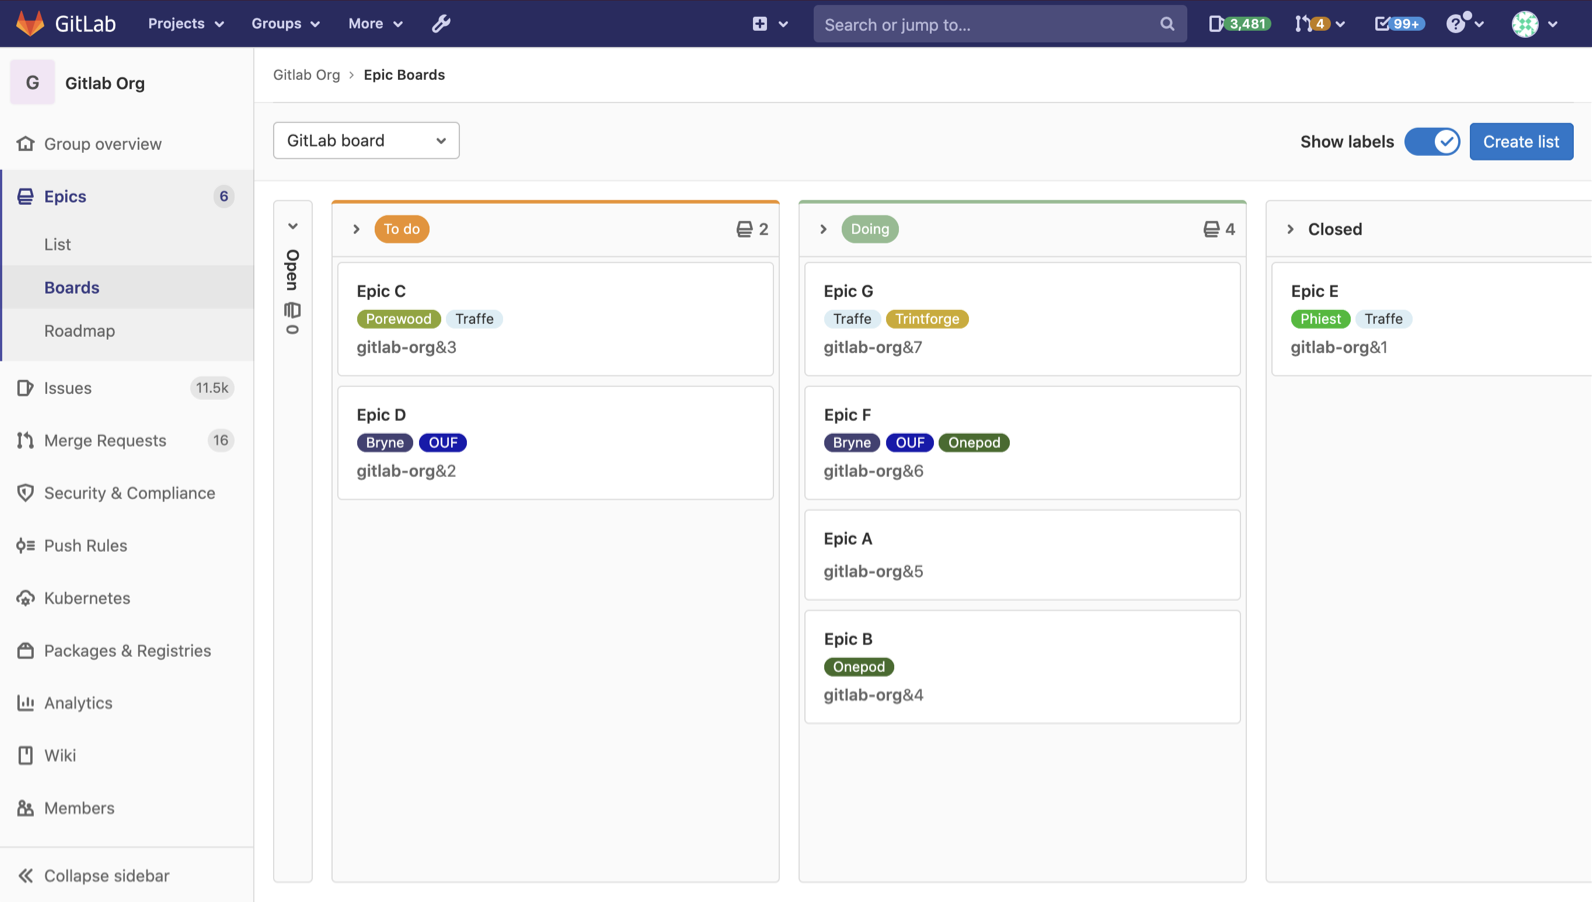The width and height of the screenshot is (1592, 902).
Task: Open the Groups dropdown menu
Action: pos(285,23)
